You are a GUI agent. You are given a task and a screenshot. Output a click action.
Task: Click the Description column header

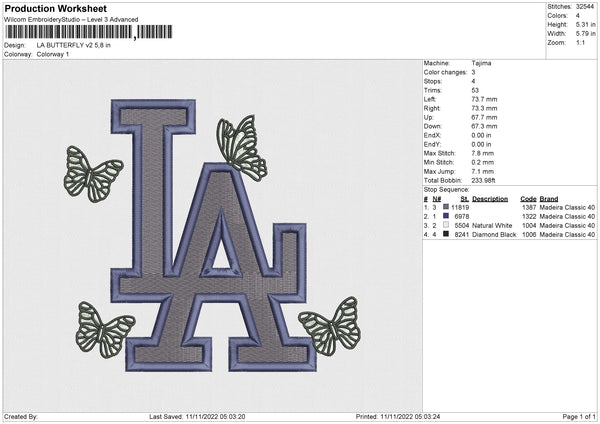[x=490, y=199]
